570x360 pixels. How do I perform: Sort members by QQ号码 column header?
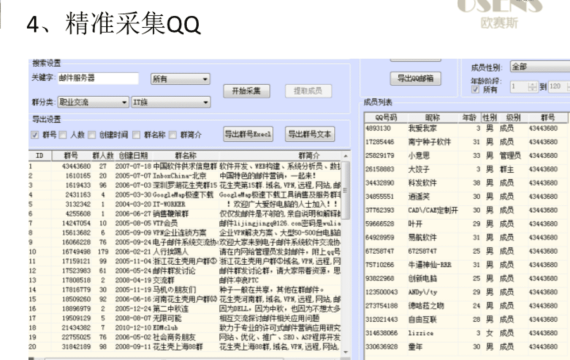pos(386,117)
